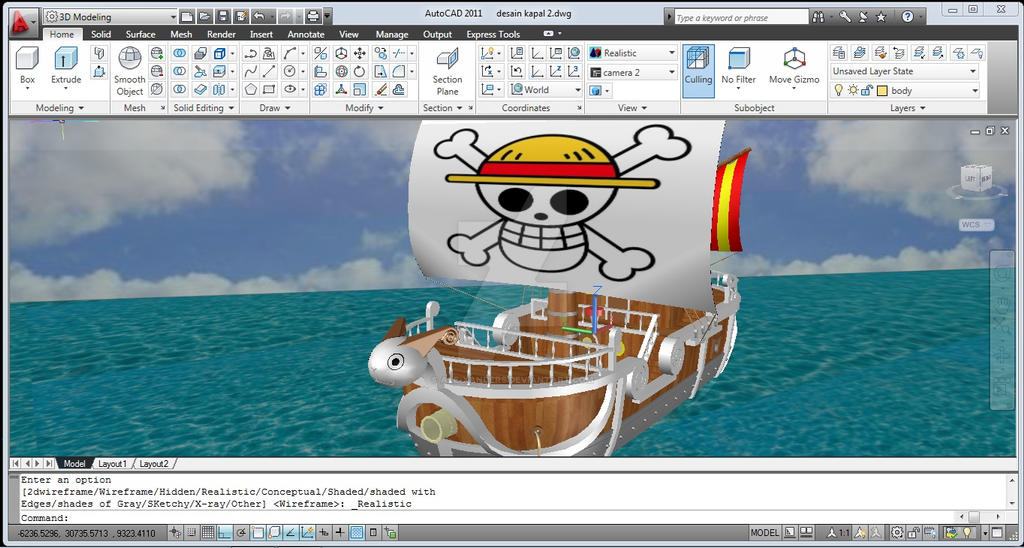Switch to the Express Tools tab
The width and height of the screenshot is (1024, 548).
coord(493,34)
